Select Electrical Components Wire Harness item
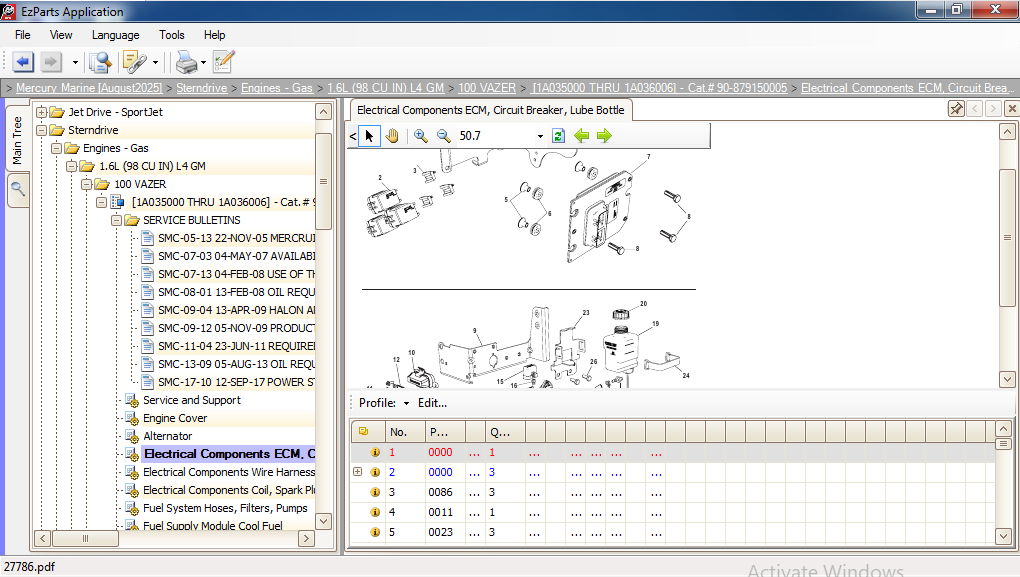 (229, 472)
